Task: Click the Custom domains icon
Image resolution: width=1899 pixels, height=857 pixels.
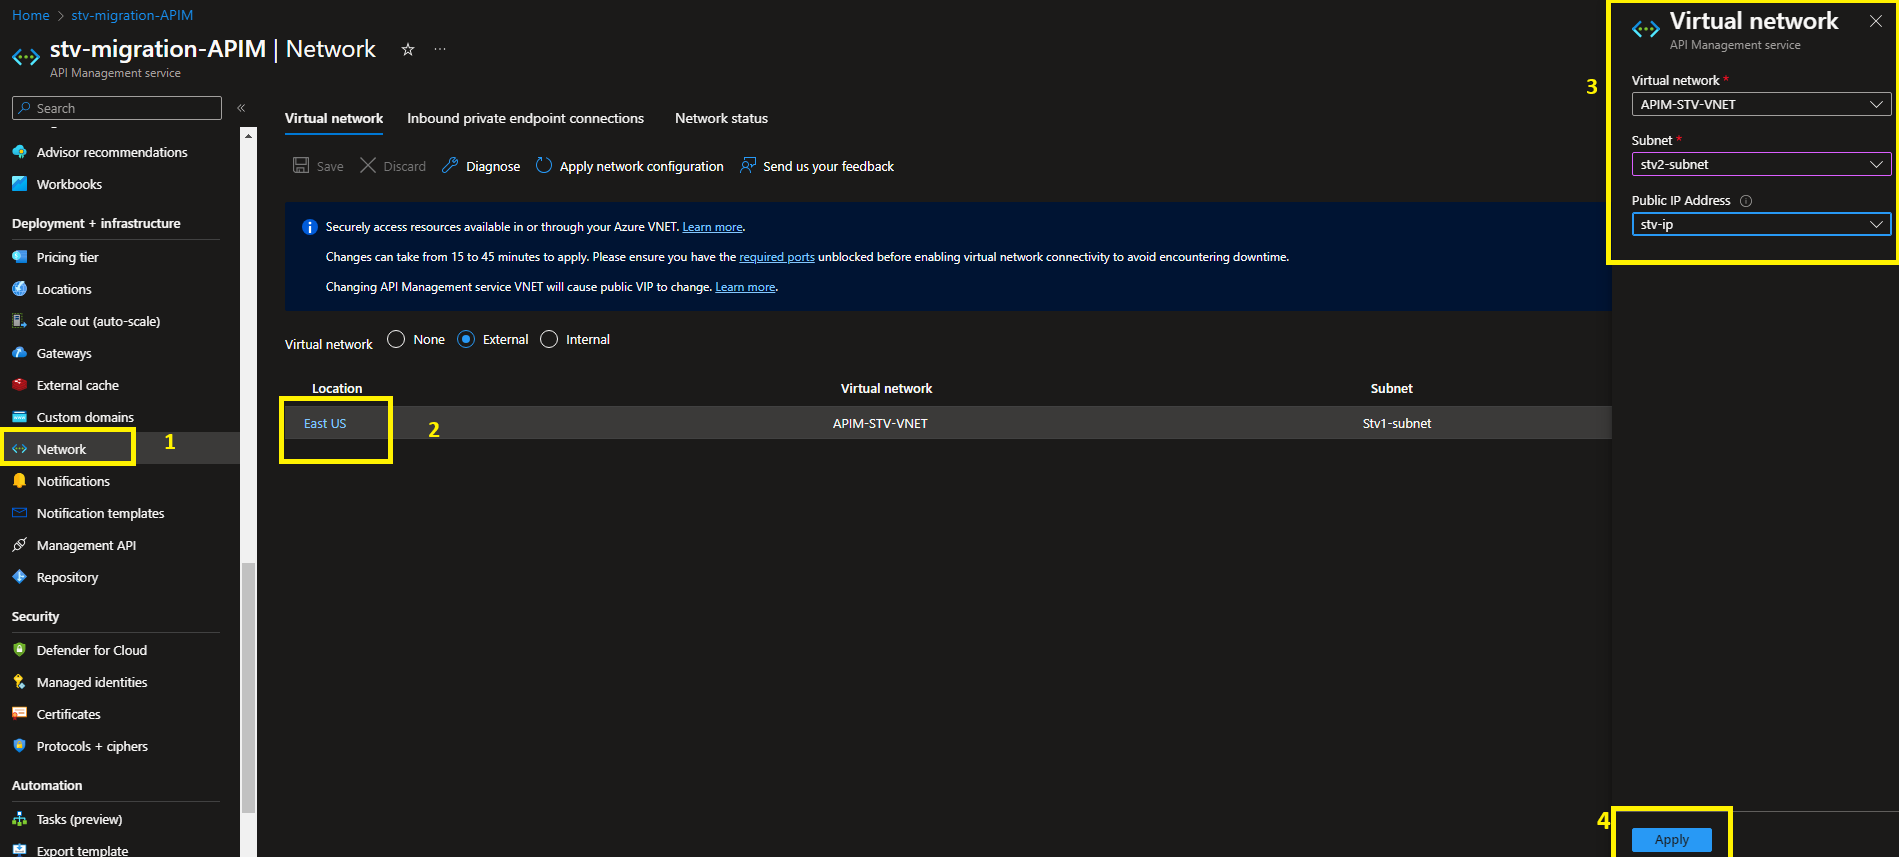Action: click(x=19, y=417)
